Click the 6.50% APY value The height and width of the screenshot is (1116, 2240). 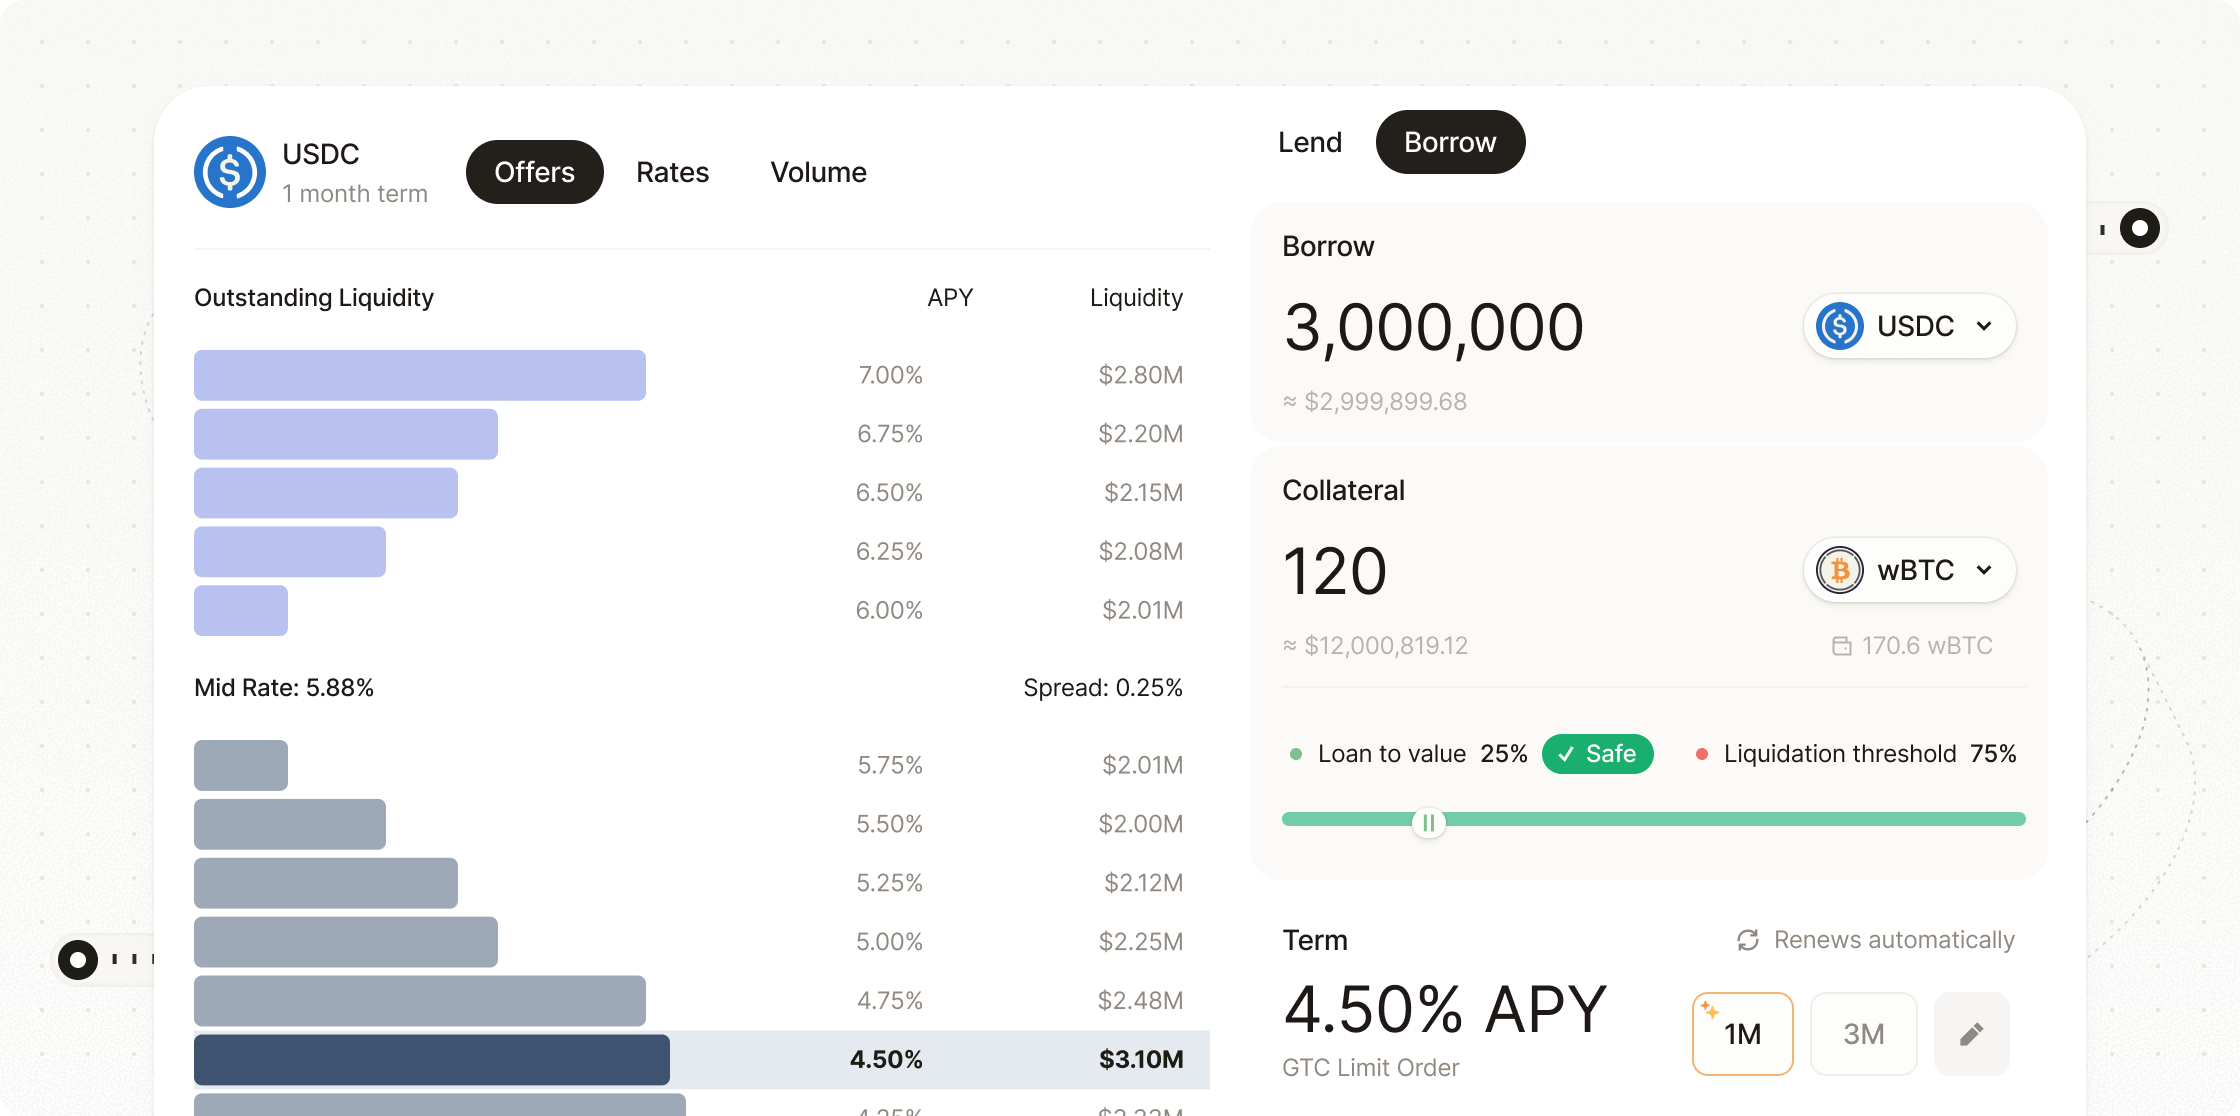(x=889, y=493)
